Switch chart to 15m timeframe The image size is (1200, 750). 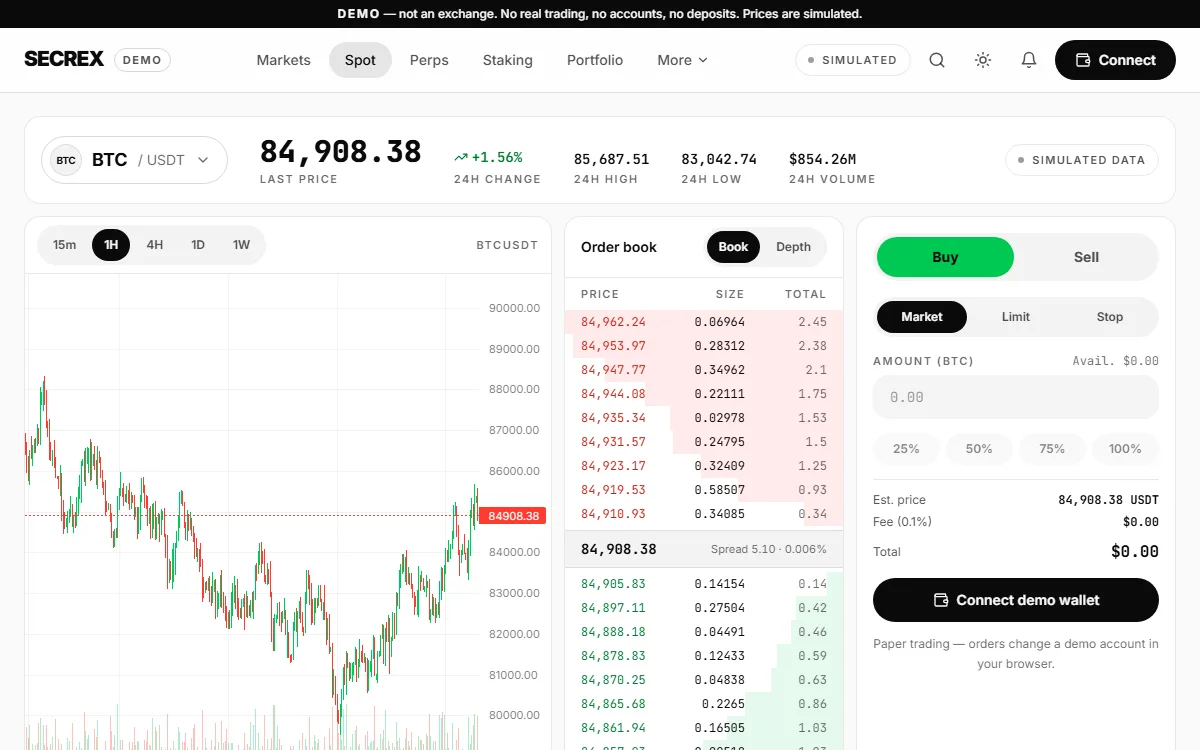coord(65,245)
